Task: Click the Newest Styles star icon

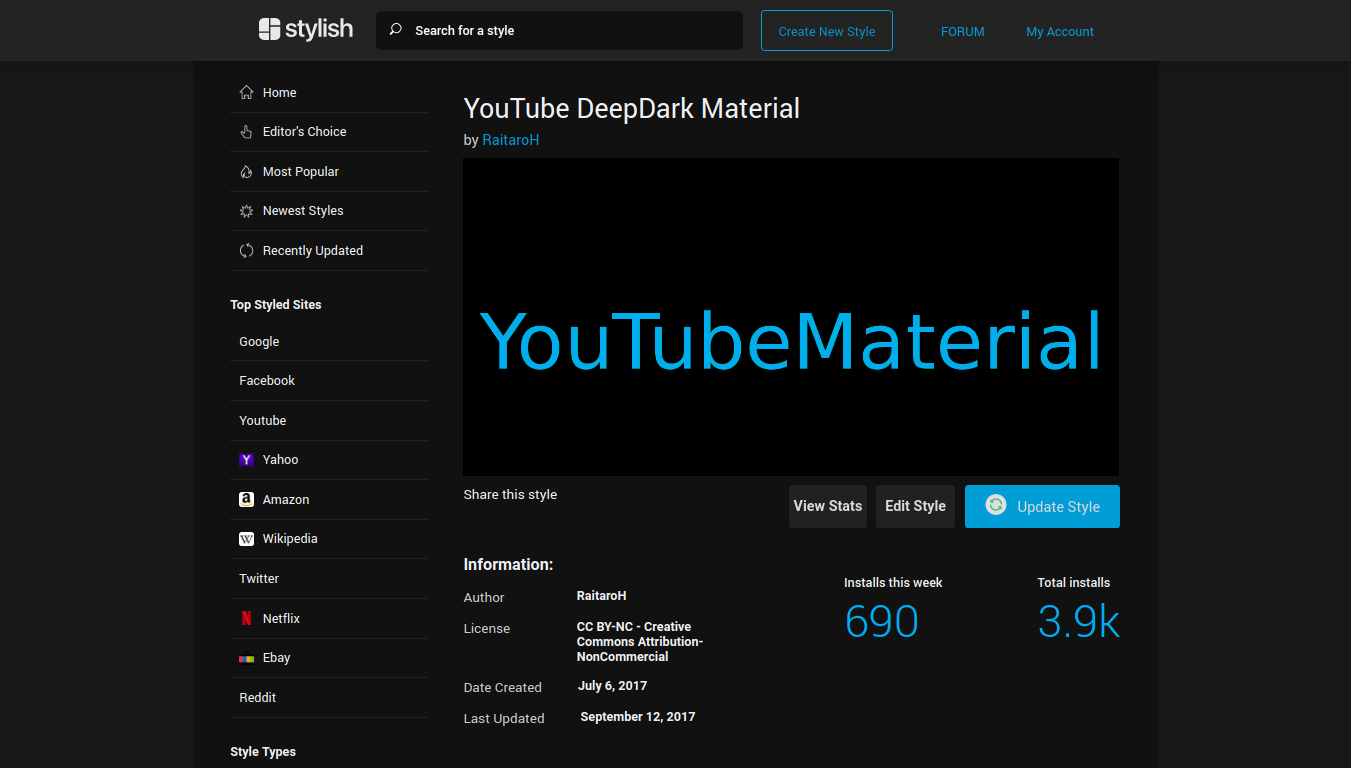Action: (x=246, y=211)
